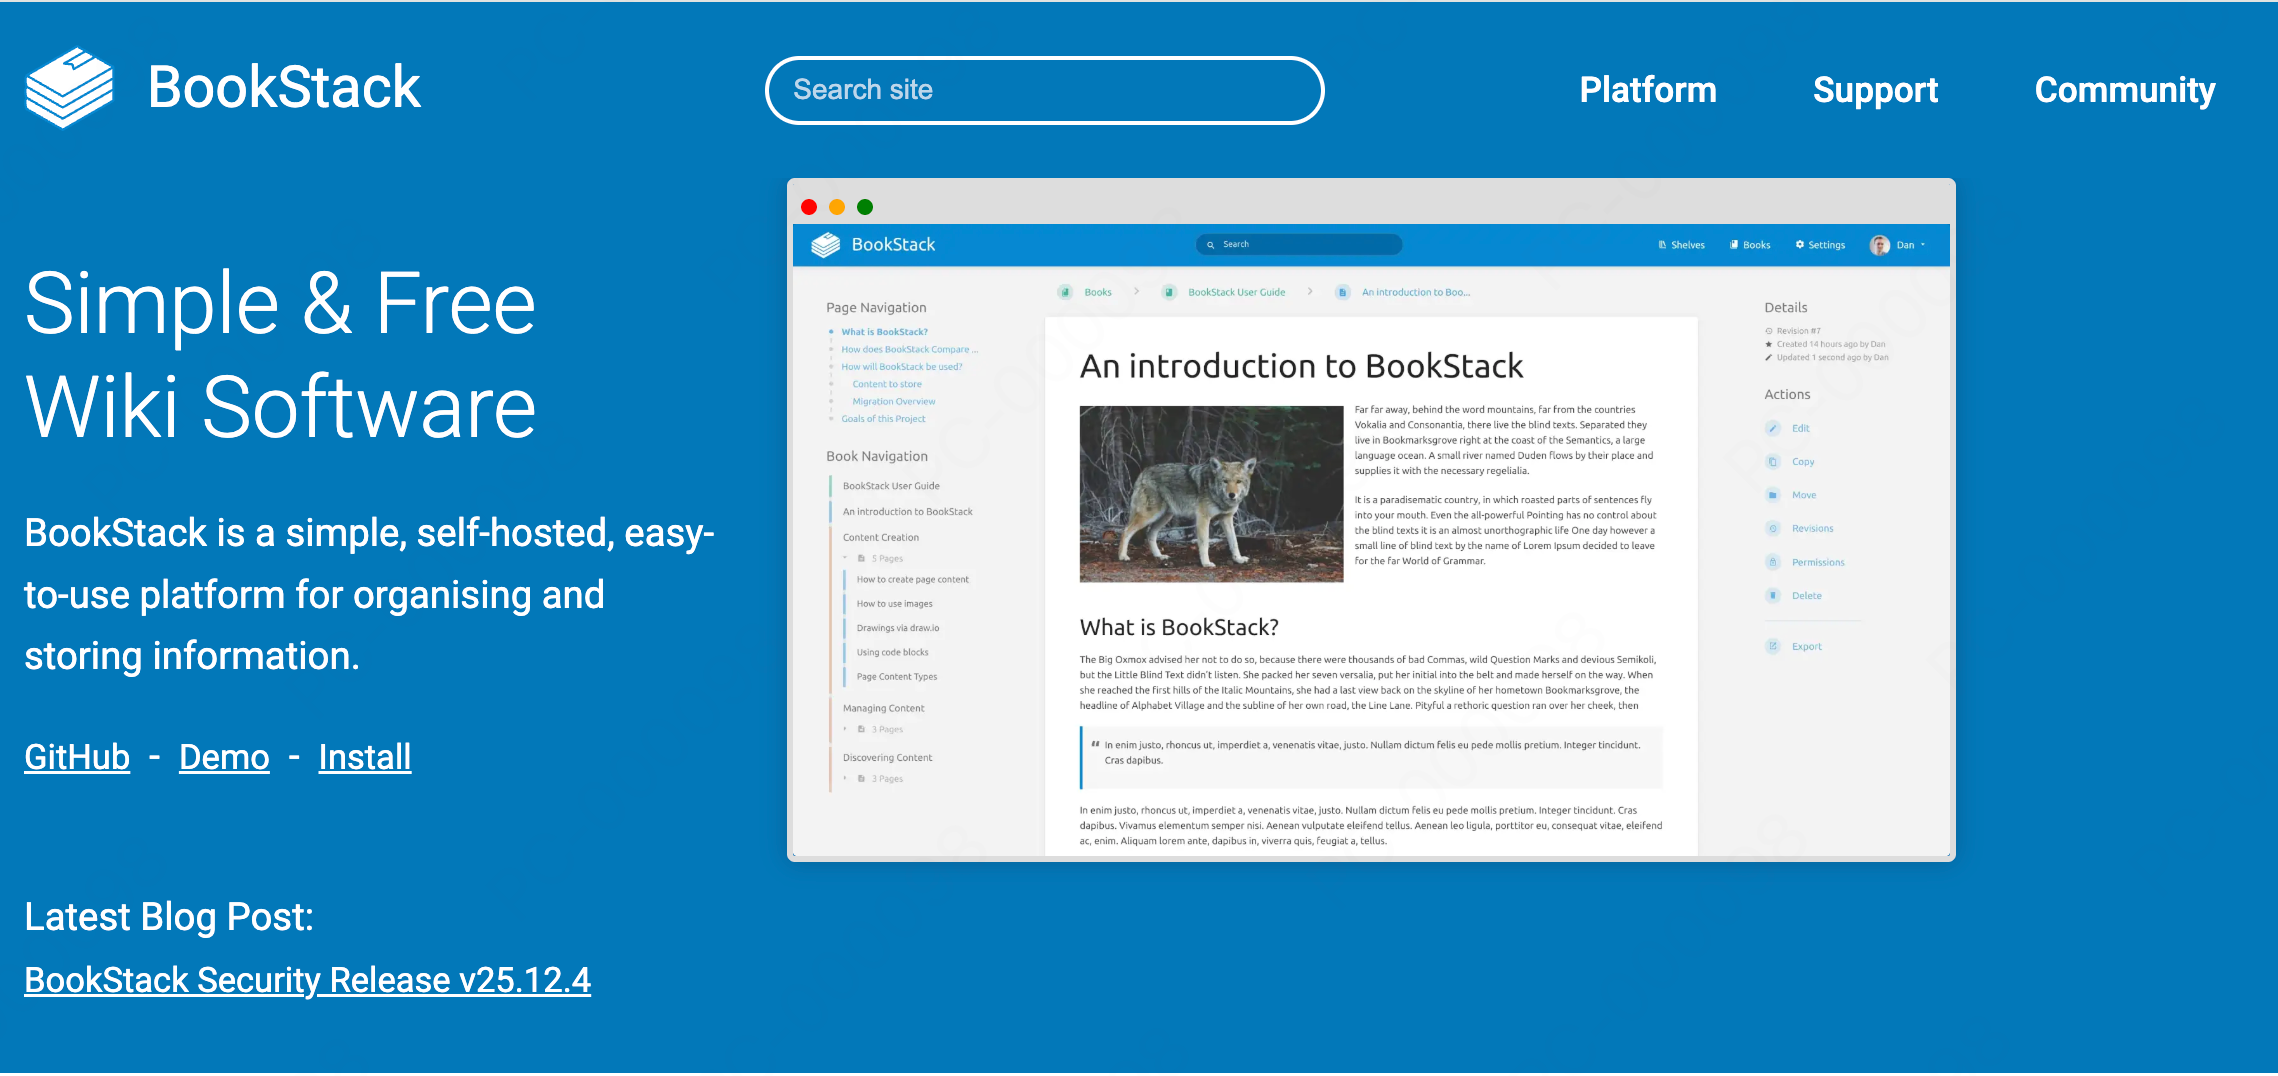The image size is (2278, 1076).
Task: Open 'An introduction to BookStack' in Book Navigation
Action: [907, 512]
